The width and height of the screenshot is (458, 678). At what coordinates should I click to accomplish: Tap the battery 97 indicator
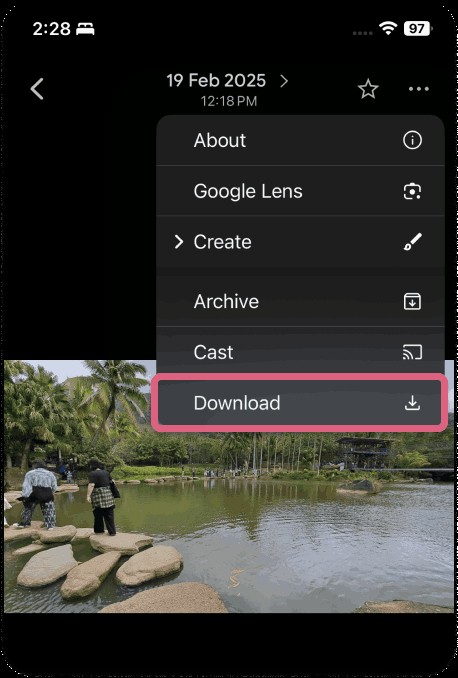tap(417, 29)
